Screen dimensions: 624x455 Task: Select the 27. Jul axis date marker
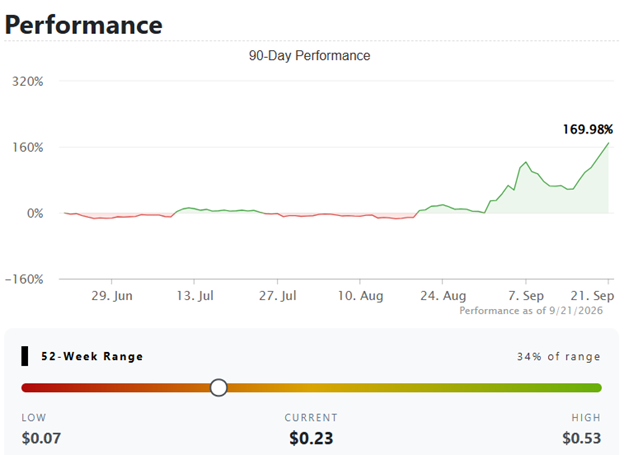(277, 296)
